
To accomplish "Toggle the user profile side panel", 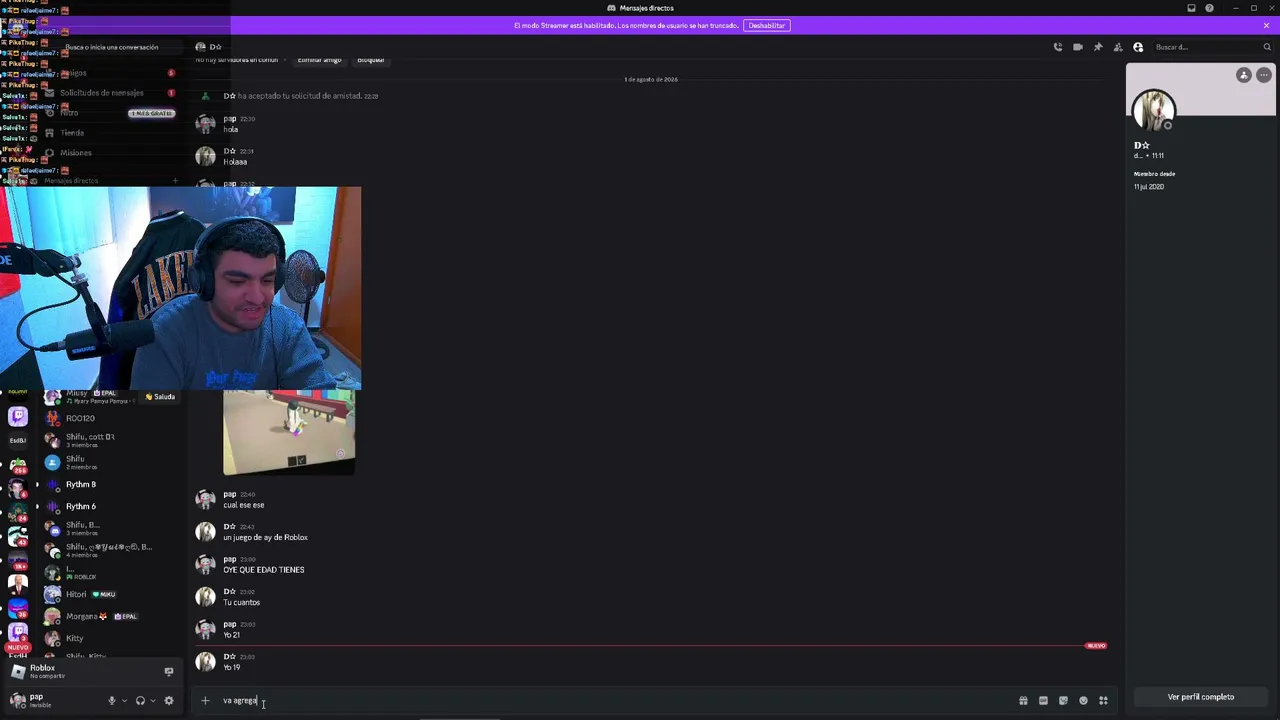I will point(1138,47).
